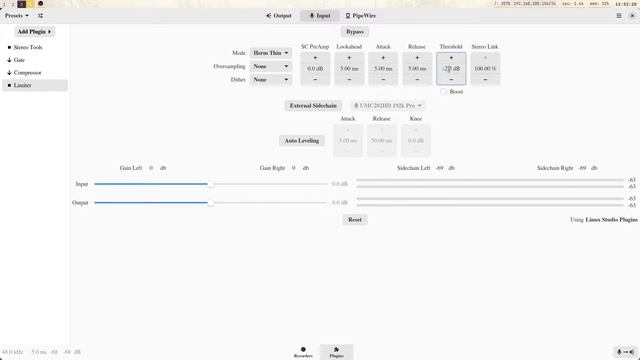
Task: Increase top-row Attack with plus button
Action: 383,58
